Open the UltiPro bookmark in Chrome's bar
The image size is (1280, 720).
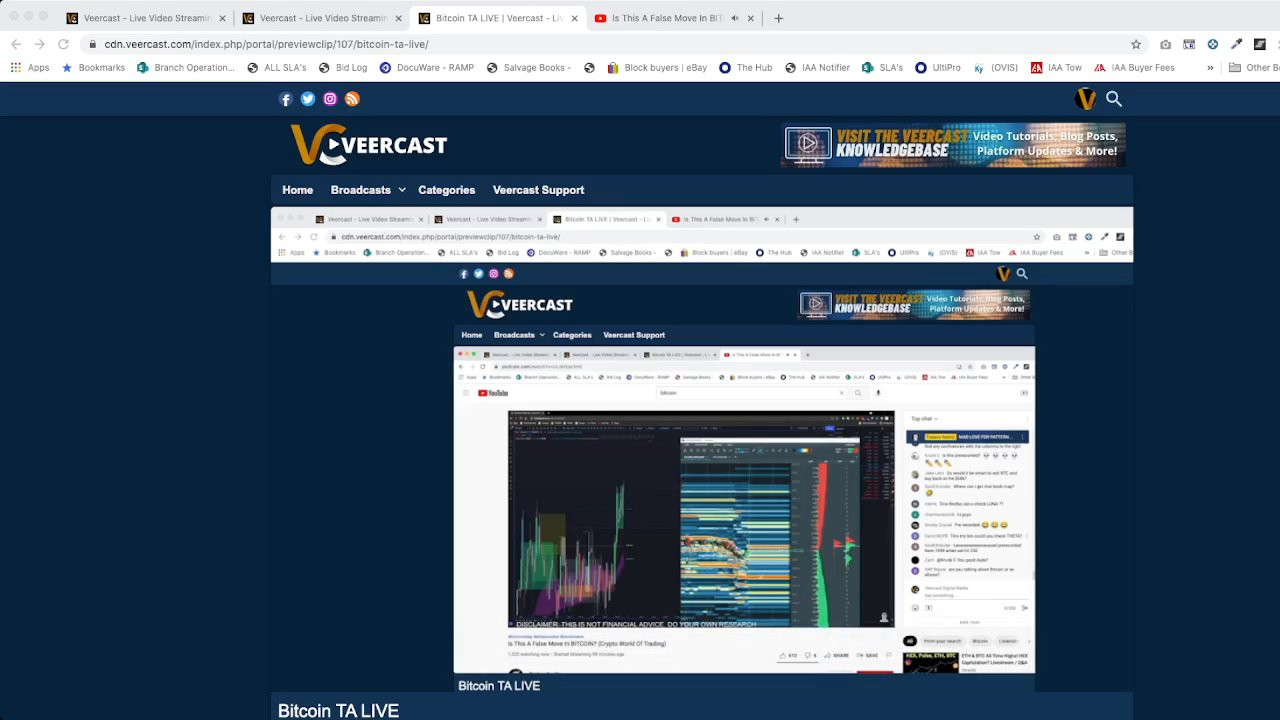(x=938, y=68)
